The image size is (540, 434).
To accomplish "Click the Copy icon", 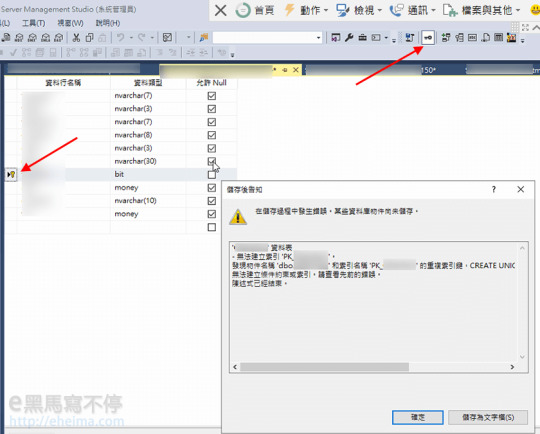I will pos(90,38).
